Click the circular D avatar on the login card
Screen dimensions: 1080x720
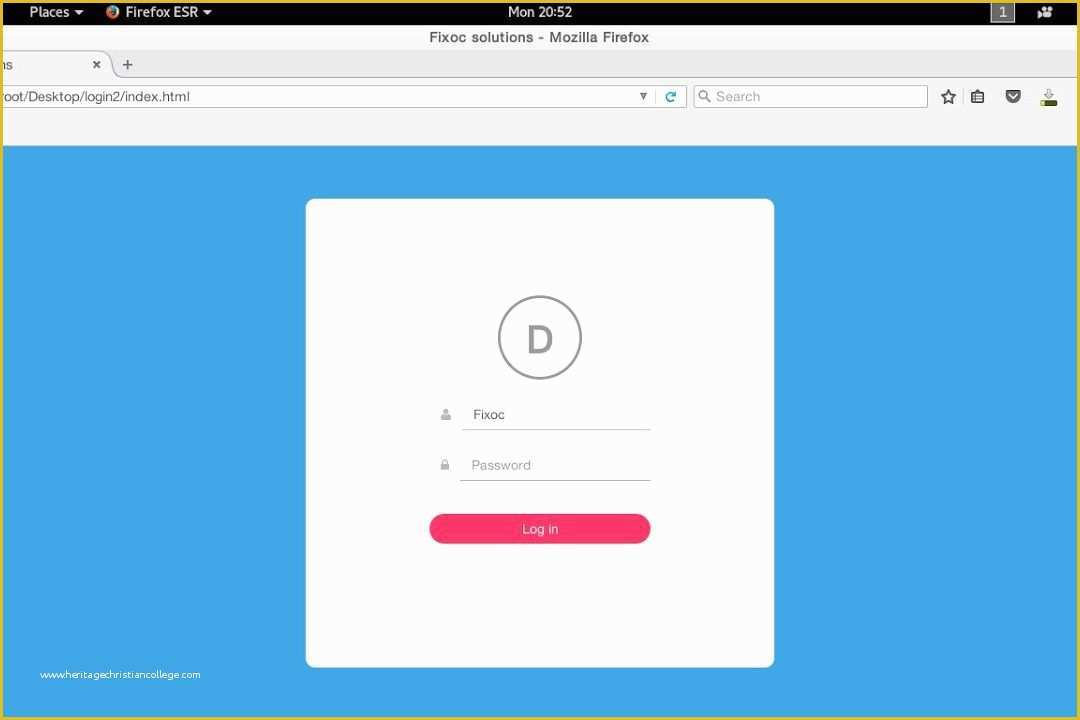pyautogui.click(x=540, y=337)
